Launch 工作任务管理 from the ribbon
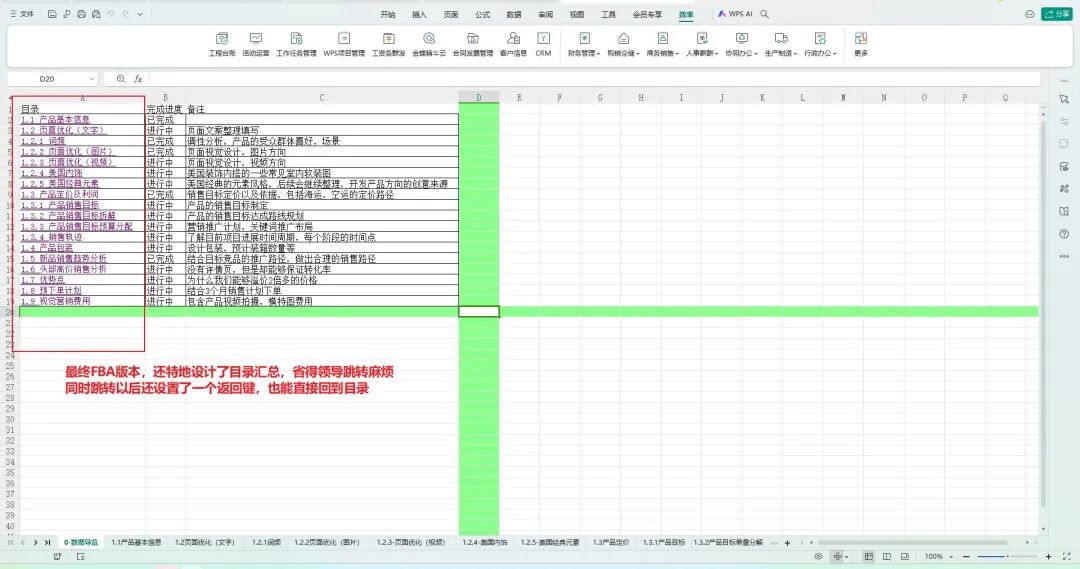Image resolution: width=1080 pixels, height=569 pixels. pos(296,44)
